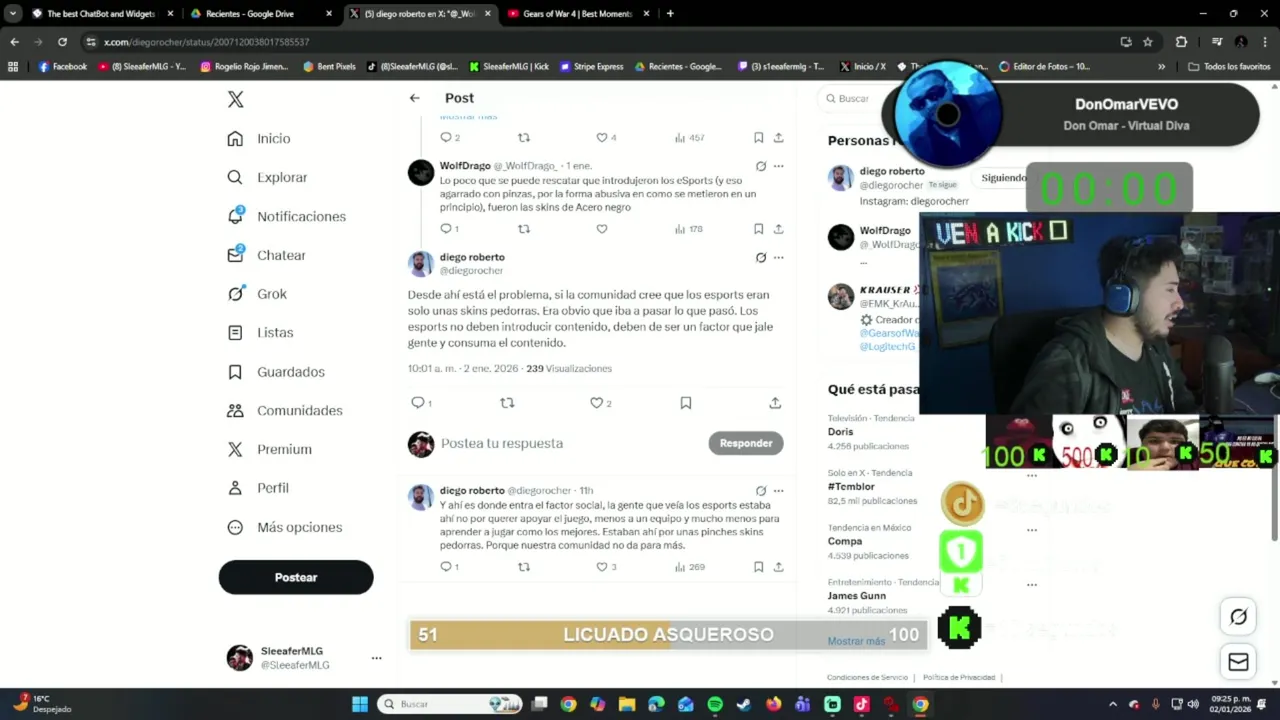Open Guardados in the sidebar
Screen dimensions: 1280x720
[276, 372]
